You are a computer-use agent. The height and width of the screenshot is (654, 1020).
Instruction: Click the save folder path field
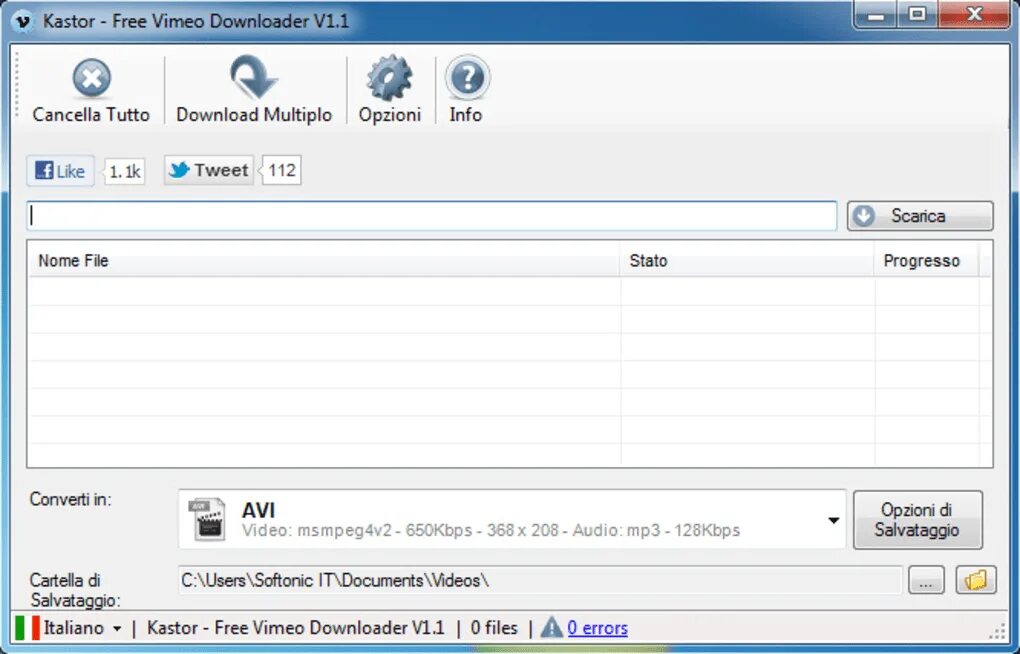click(x=540, y=580)
